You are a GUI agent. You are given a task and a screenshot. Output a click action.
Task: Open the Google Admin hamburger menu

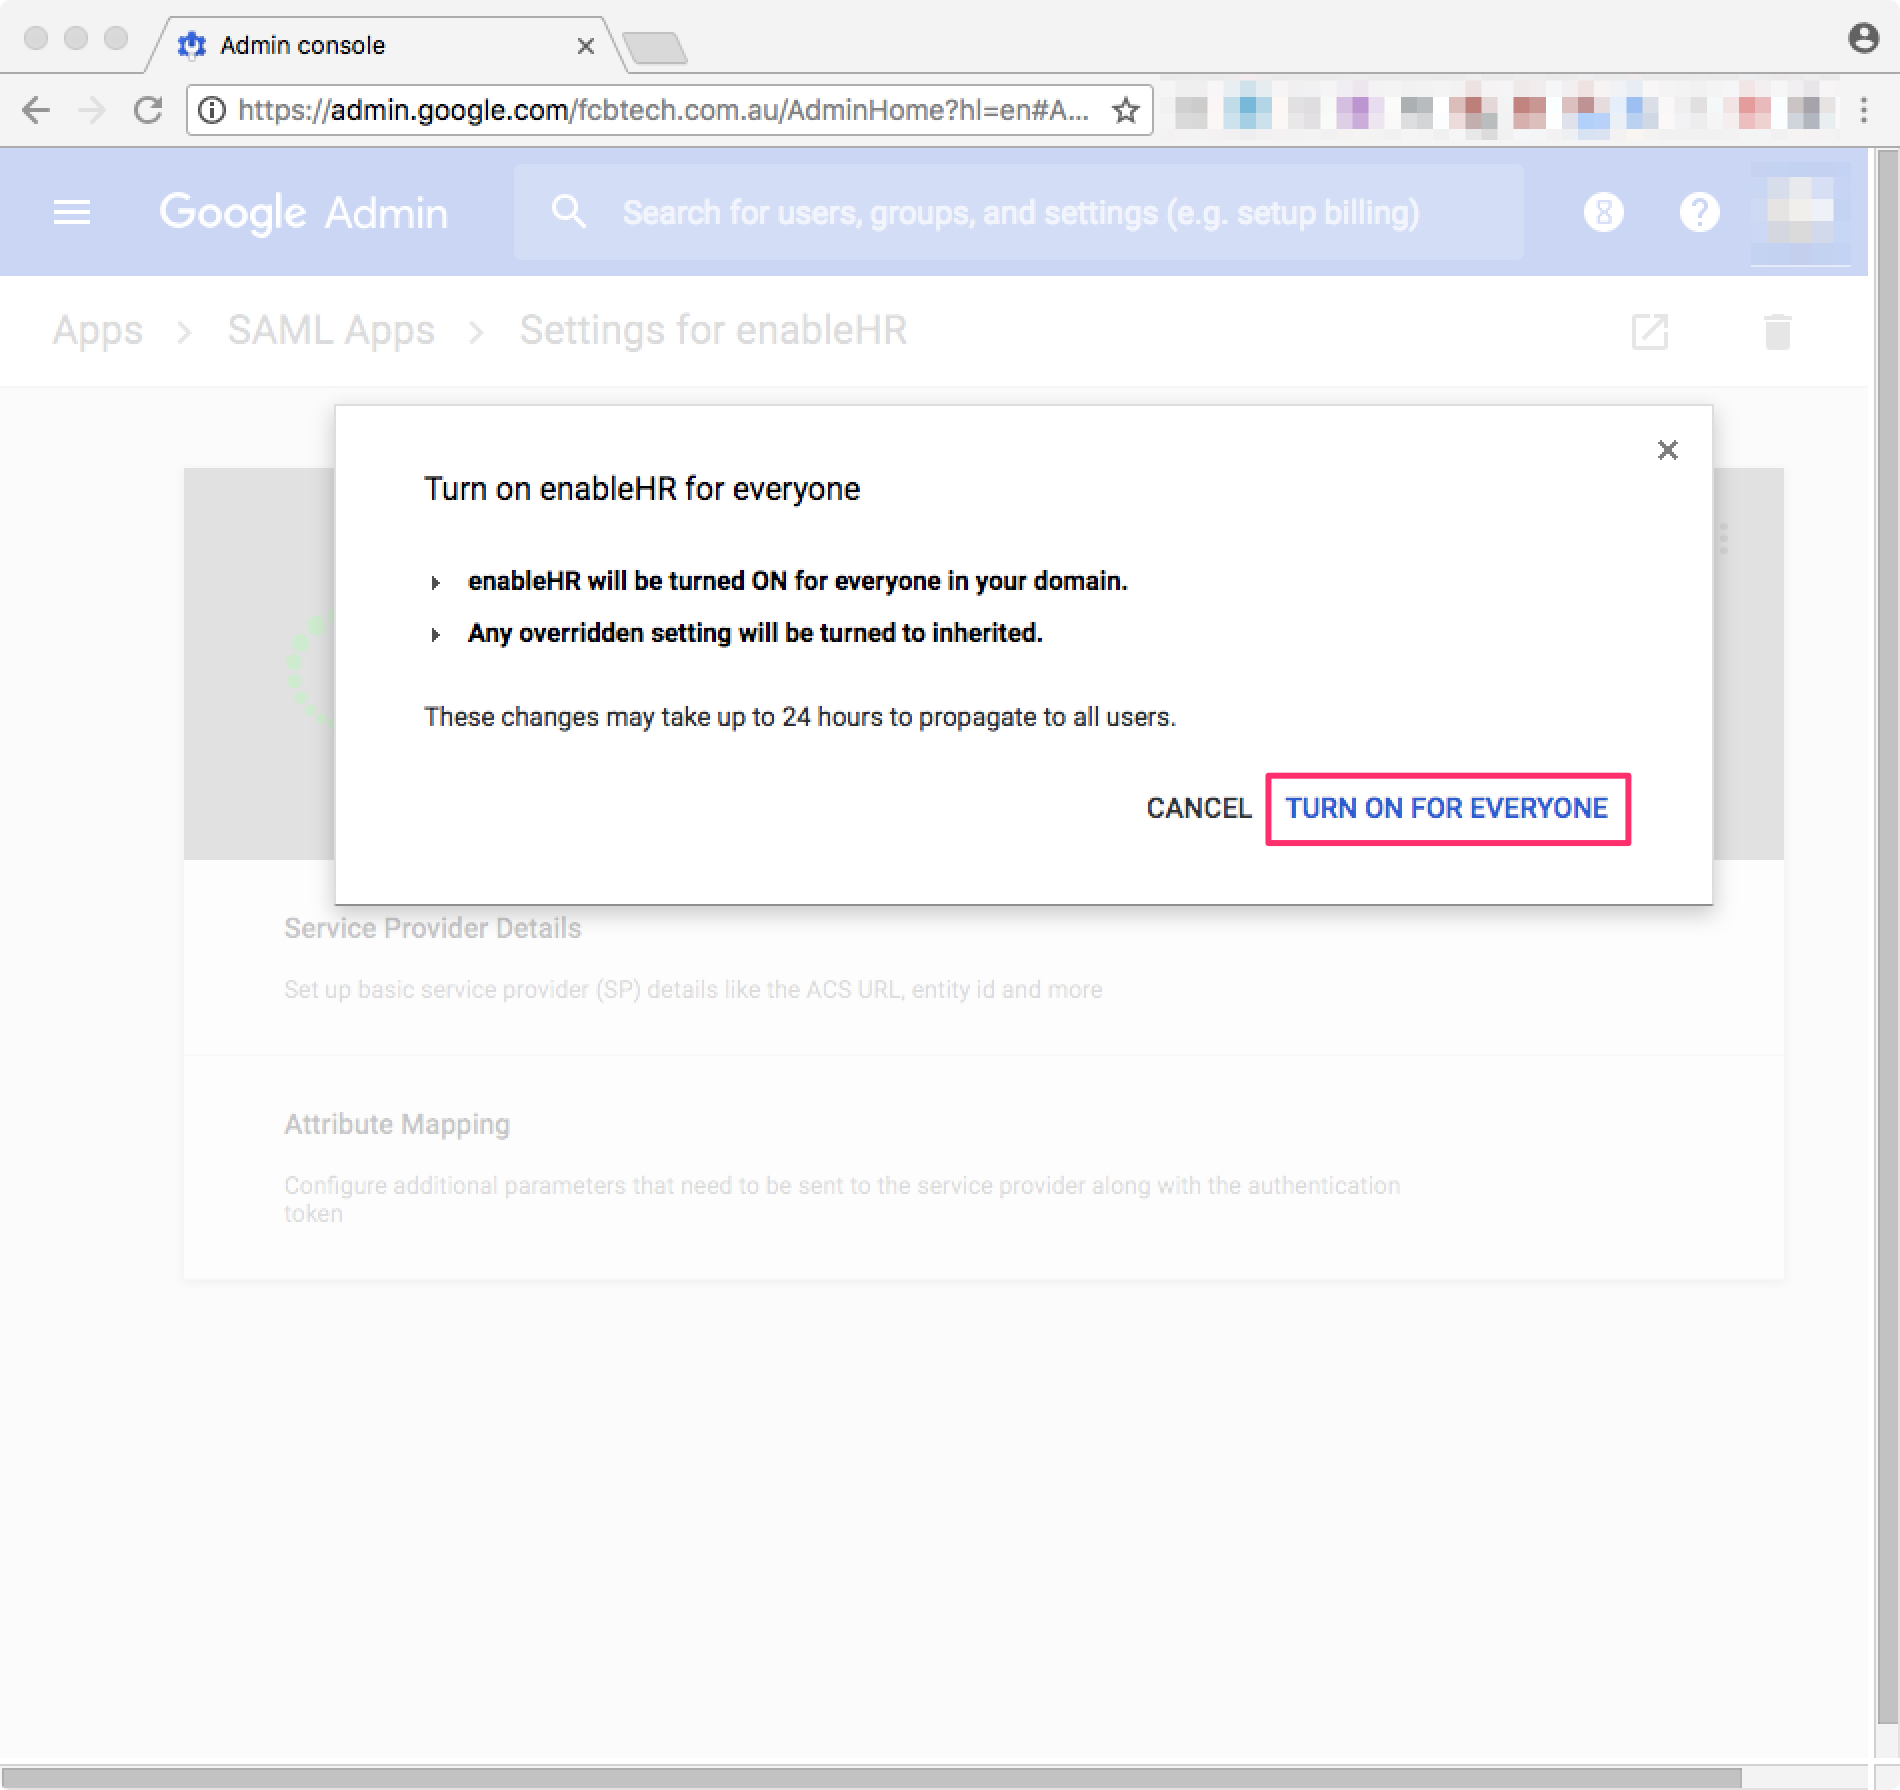(x=72, y=212)
